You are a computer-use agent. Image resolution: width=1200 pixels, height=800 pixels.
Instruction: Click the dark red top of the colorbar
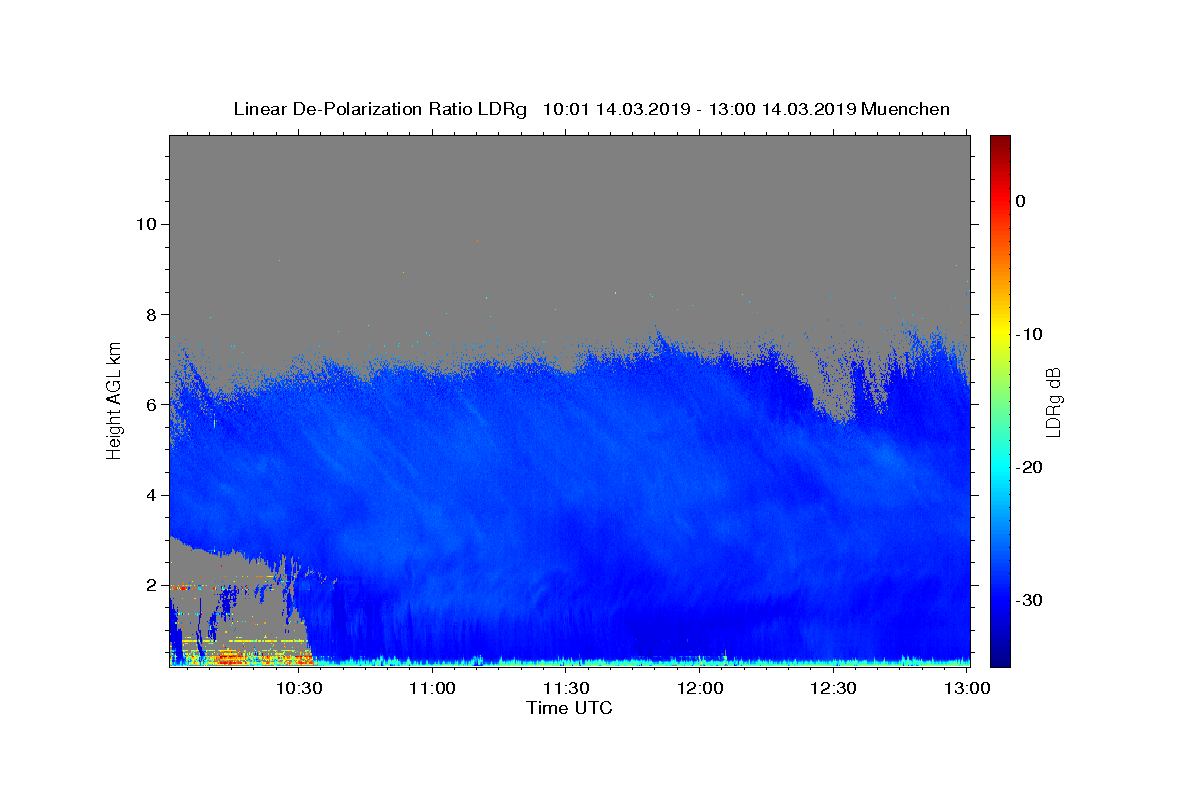[1000, 143]
